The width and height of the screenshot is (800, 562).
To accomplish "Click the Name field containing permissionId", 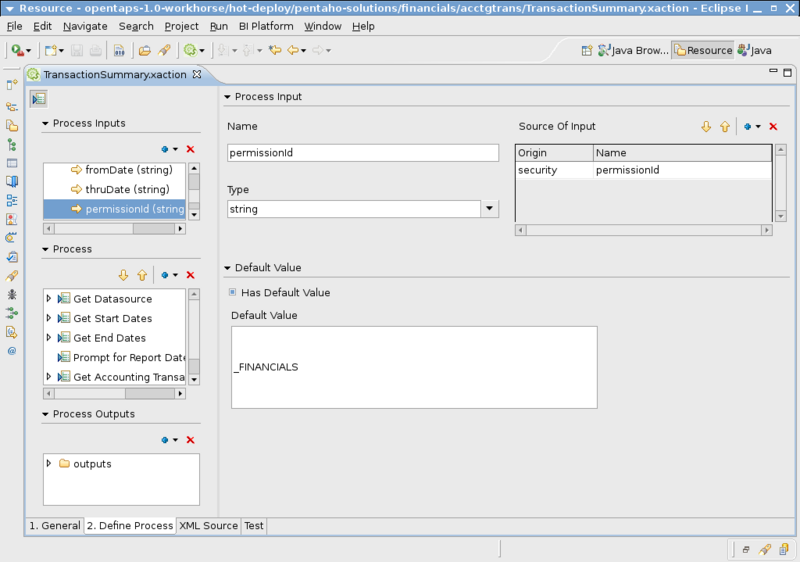I will [x=363, y=152].
